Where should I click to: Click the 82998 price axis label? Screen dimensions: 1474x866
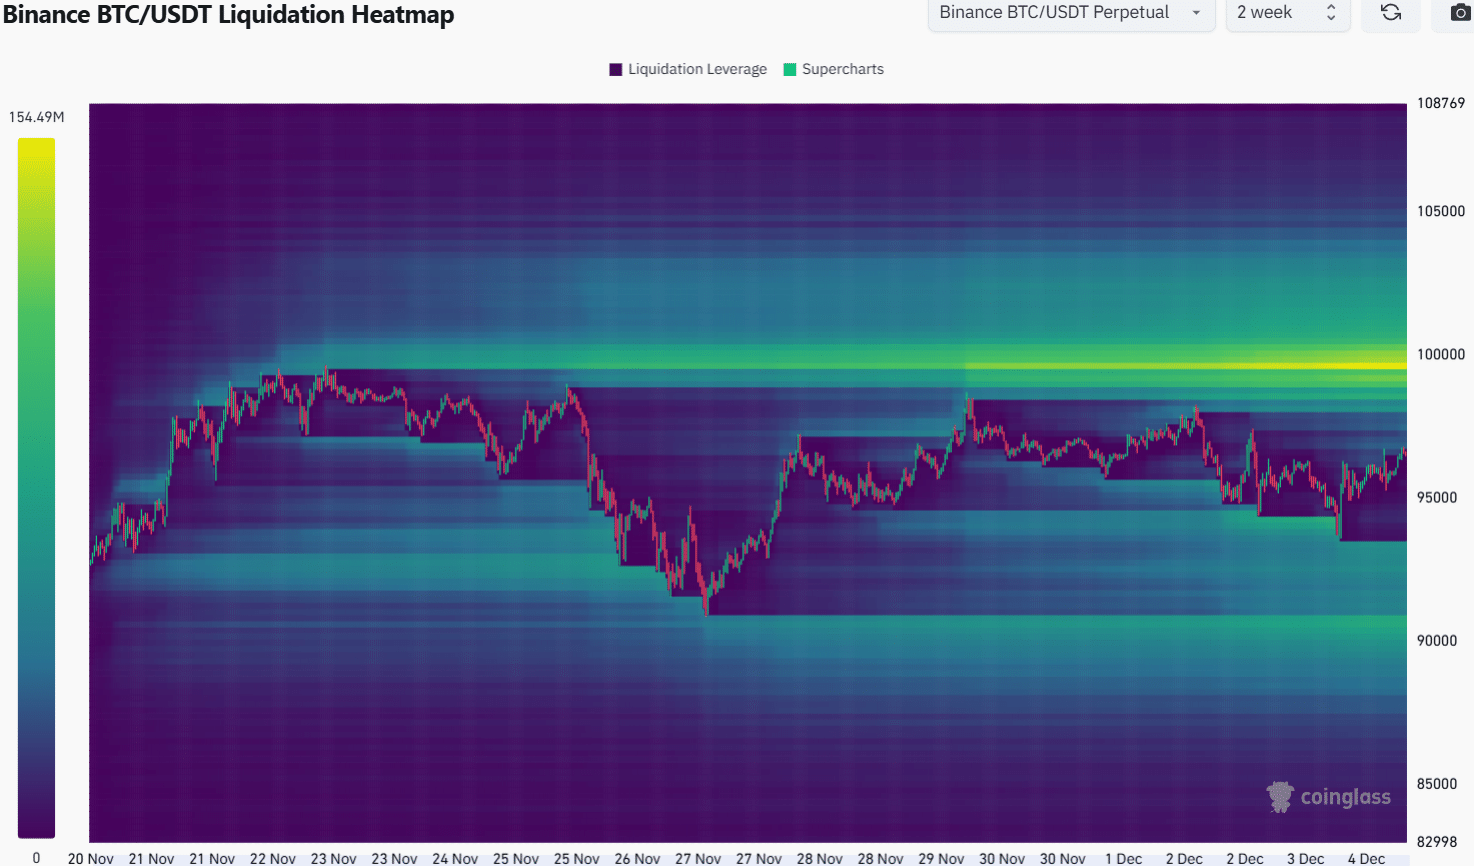tap(1437, 841)
